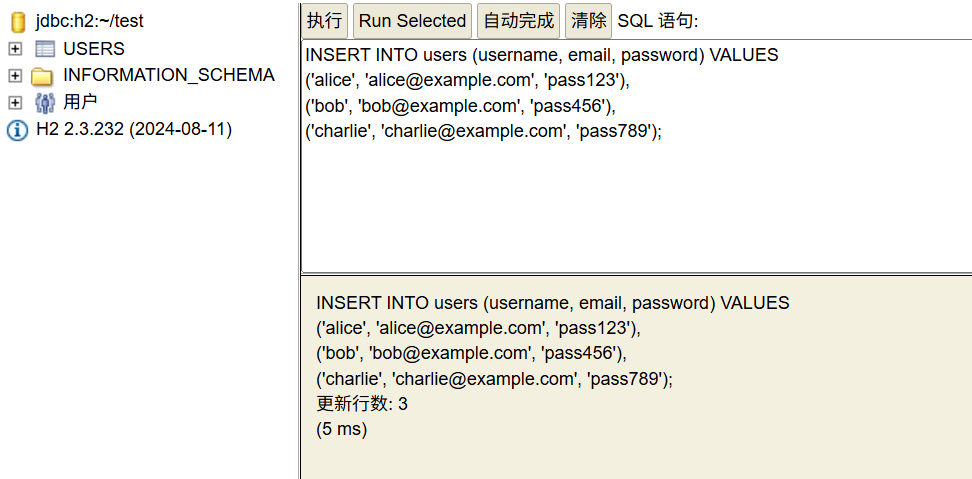Screen dimensions: 972x479
Task: Select the INFORMATION_SCHEMA label
Action: click(x=169, y=75)
